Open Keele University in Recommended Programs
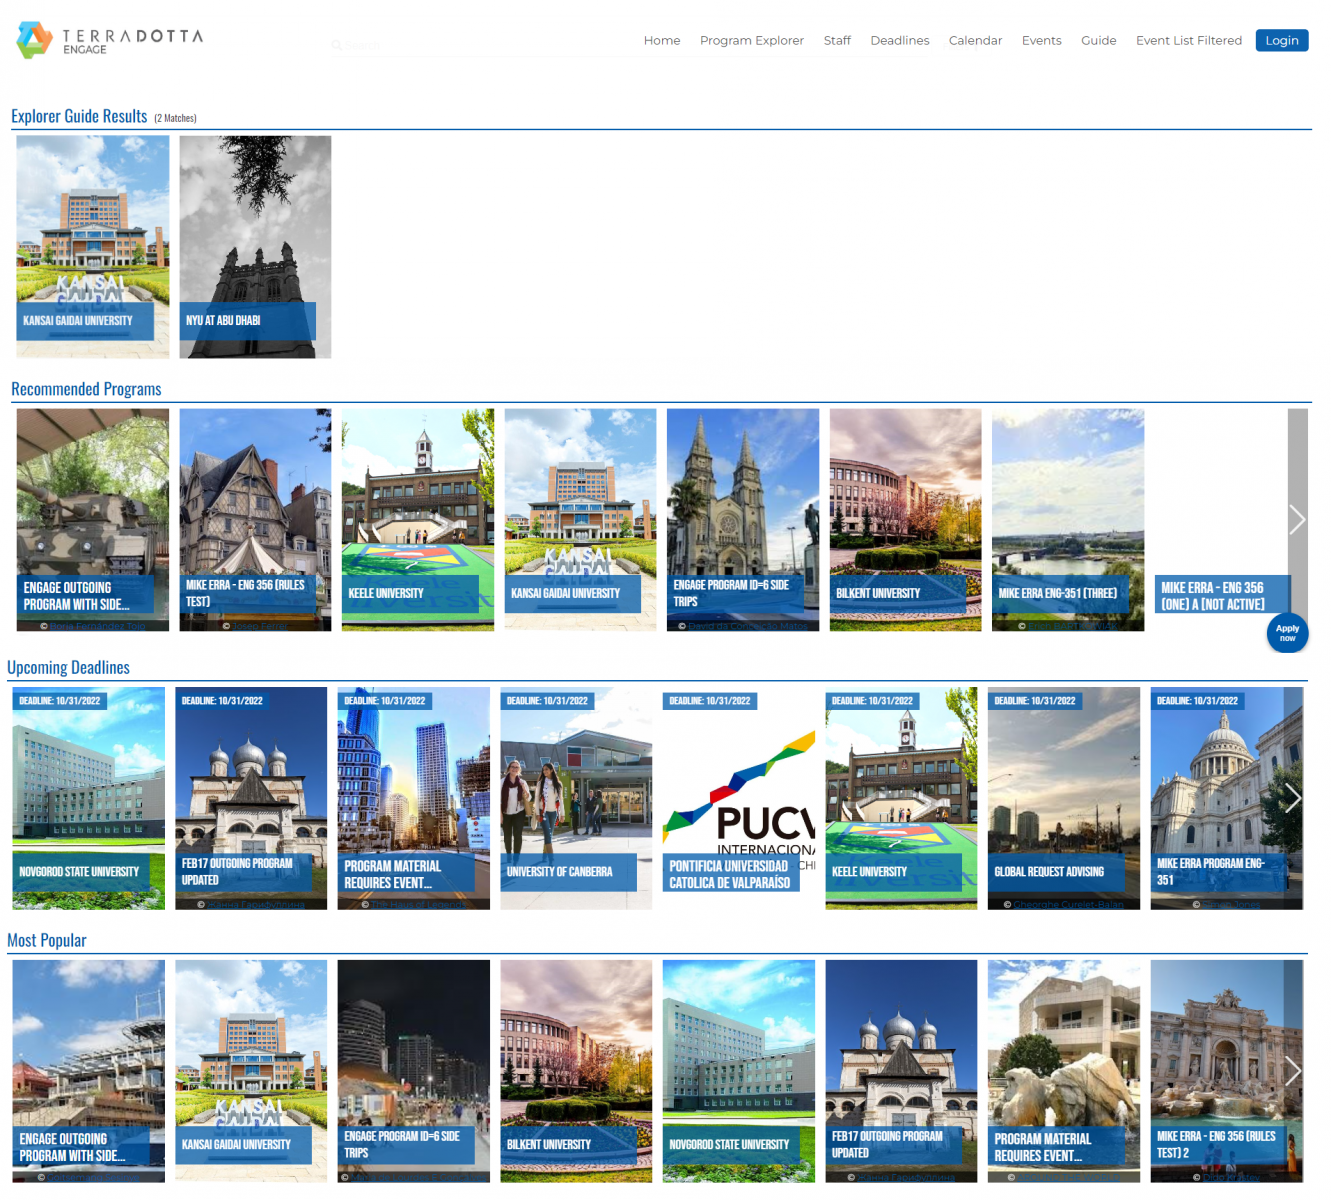 (418, 520)
